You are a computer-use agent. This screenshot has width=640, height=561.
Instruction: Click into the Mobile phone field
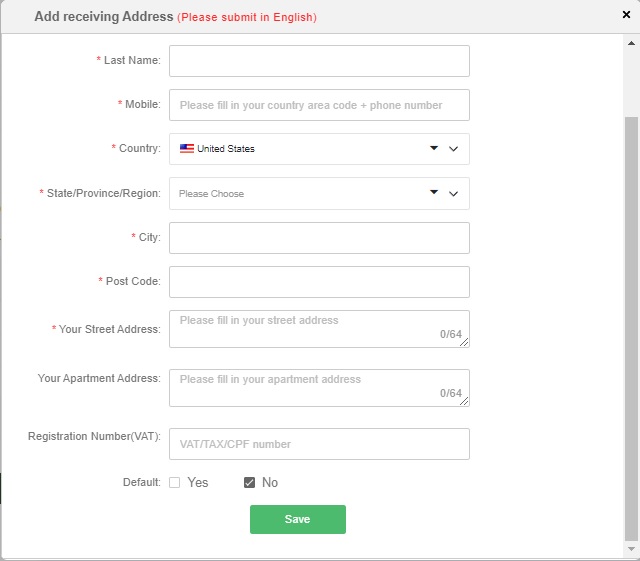tap(319, 105)
